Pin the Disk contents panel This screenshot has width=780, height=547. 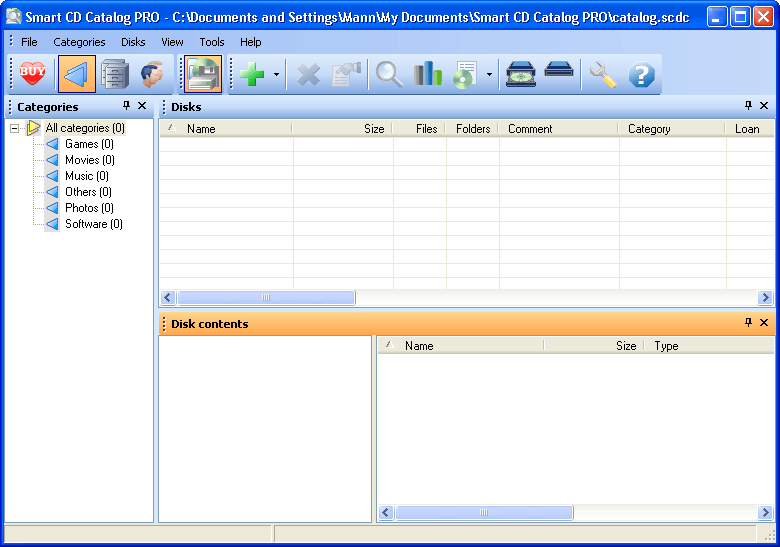pyautogui.click(x=748, y=322)
